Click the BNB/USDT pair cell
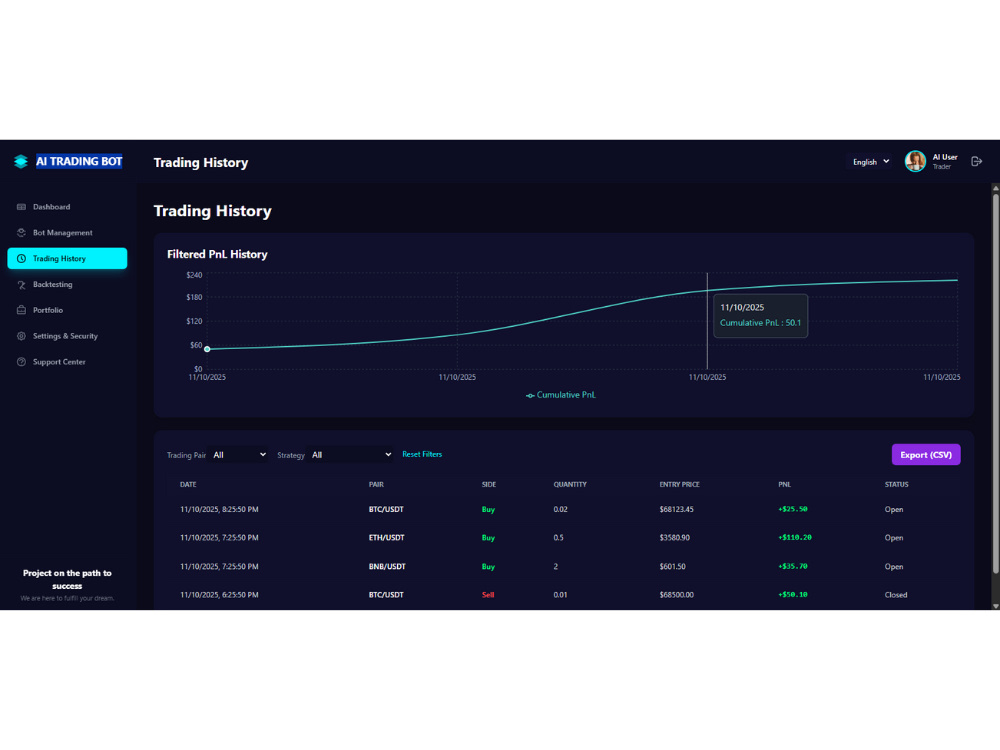Image resolution: width=1000 pixels, height=750 pixels. pyautogui.click(x=387, y=566)
